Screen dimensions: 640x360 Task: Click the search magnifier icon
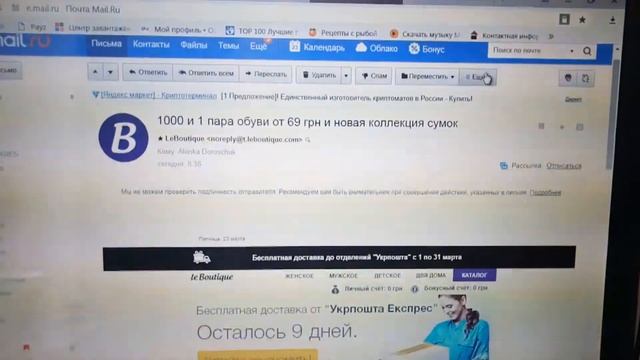click(587, 51)
